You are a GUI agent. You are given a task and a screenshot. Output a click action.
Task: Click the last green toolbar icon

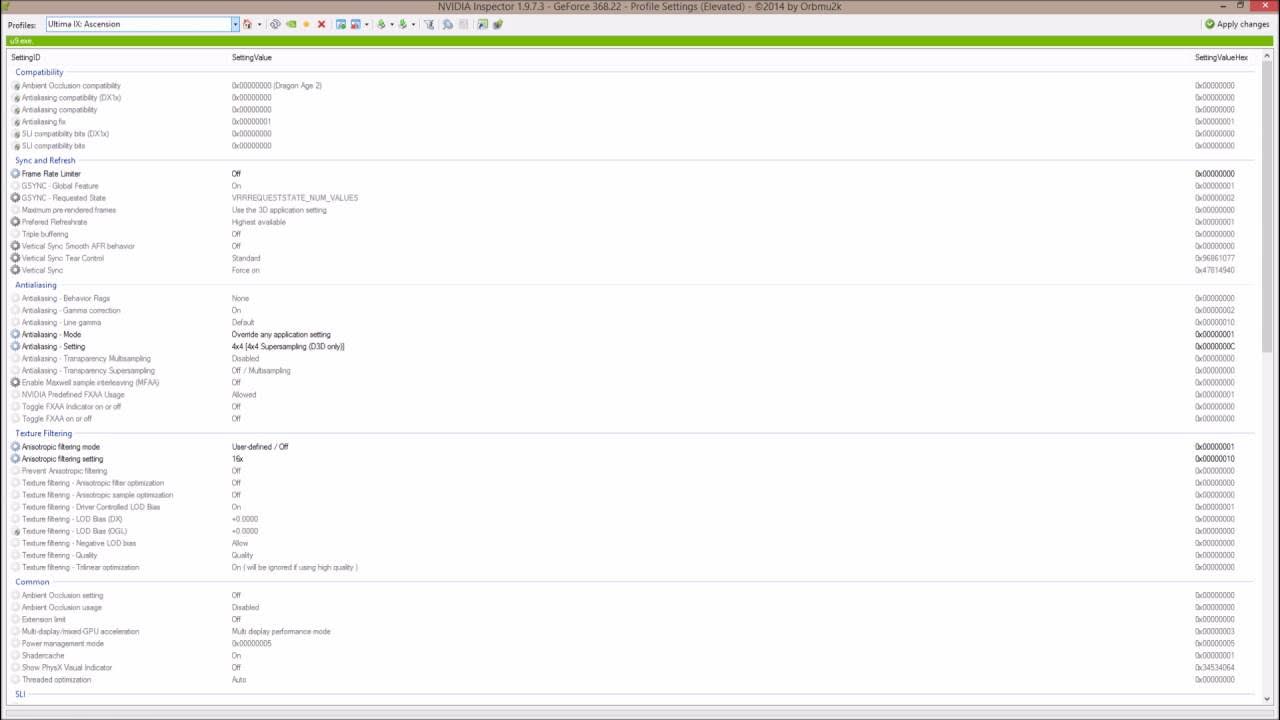pos(497,24)
